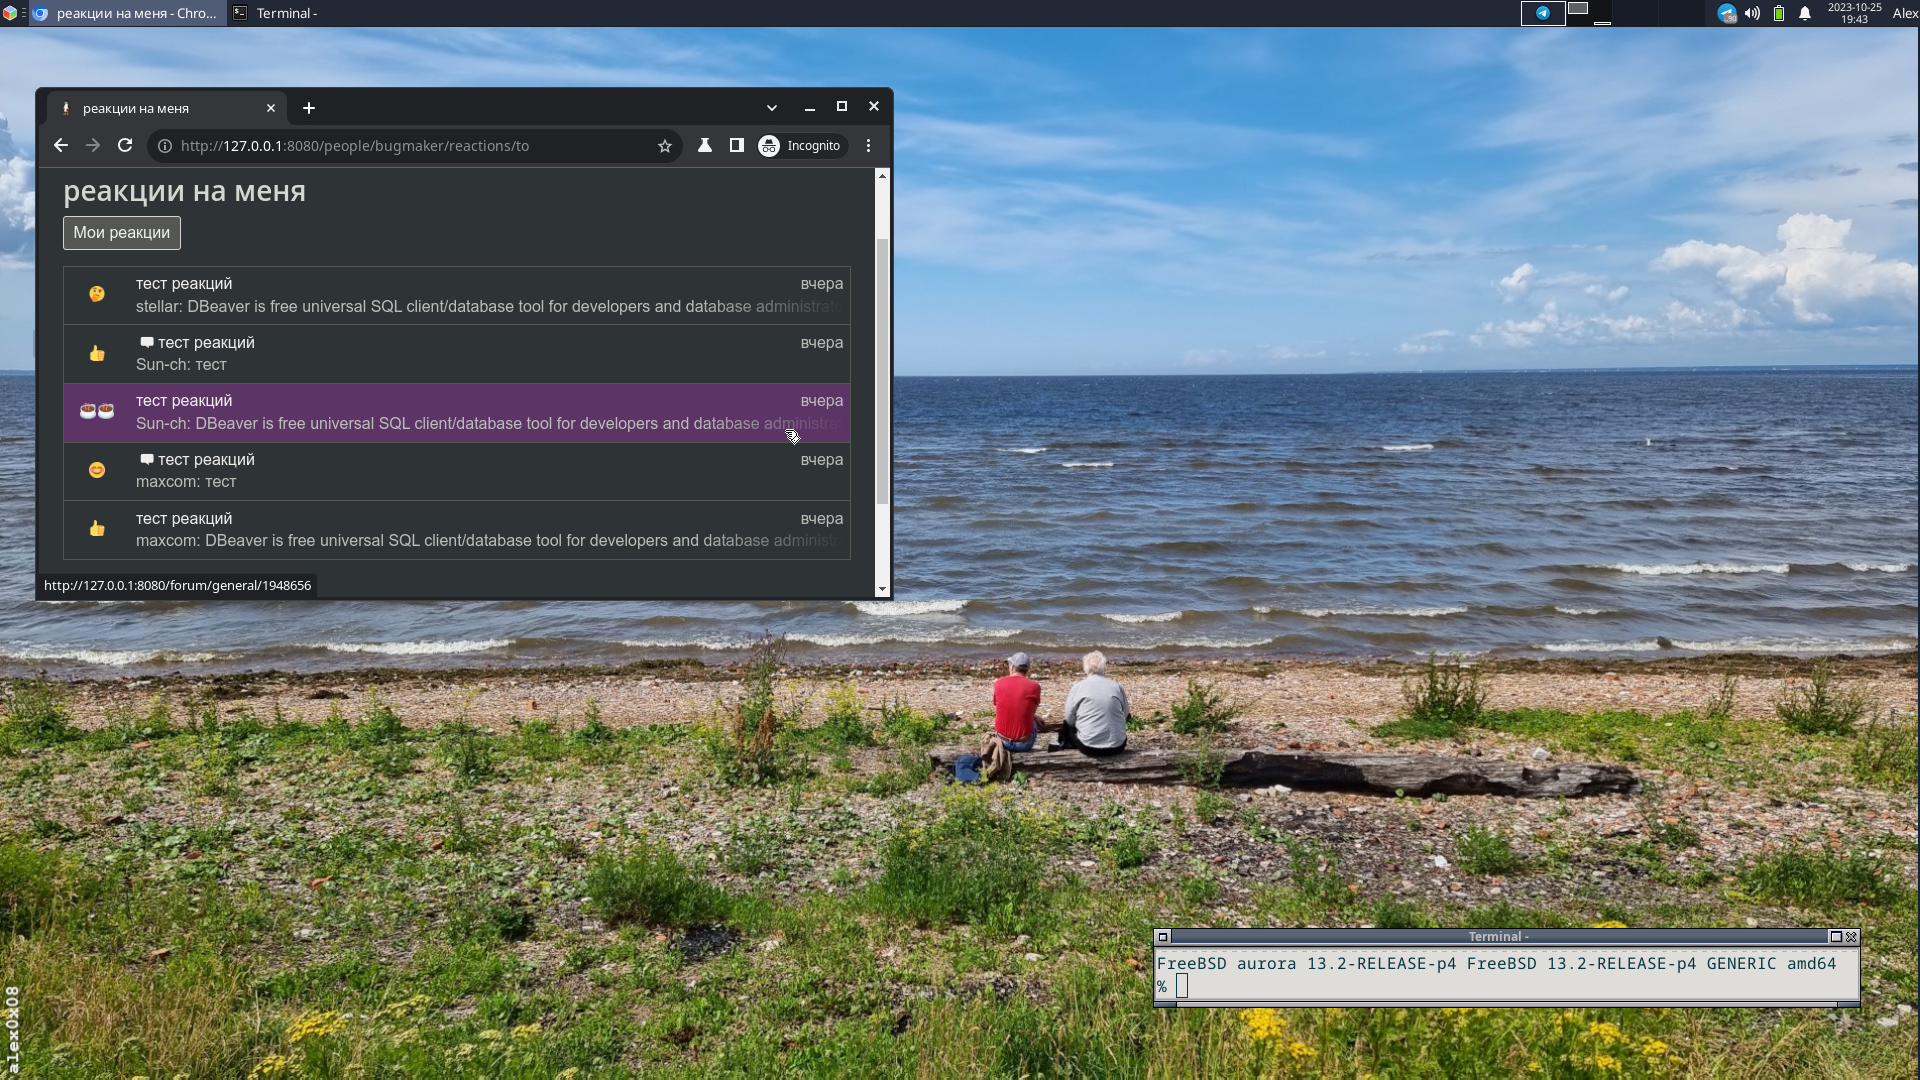Open a new browser tab
Image resolution: width=1920 pixels, height=1080 pixels.
click(x=309, y=108)
